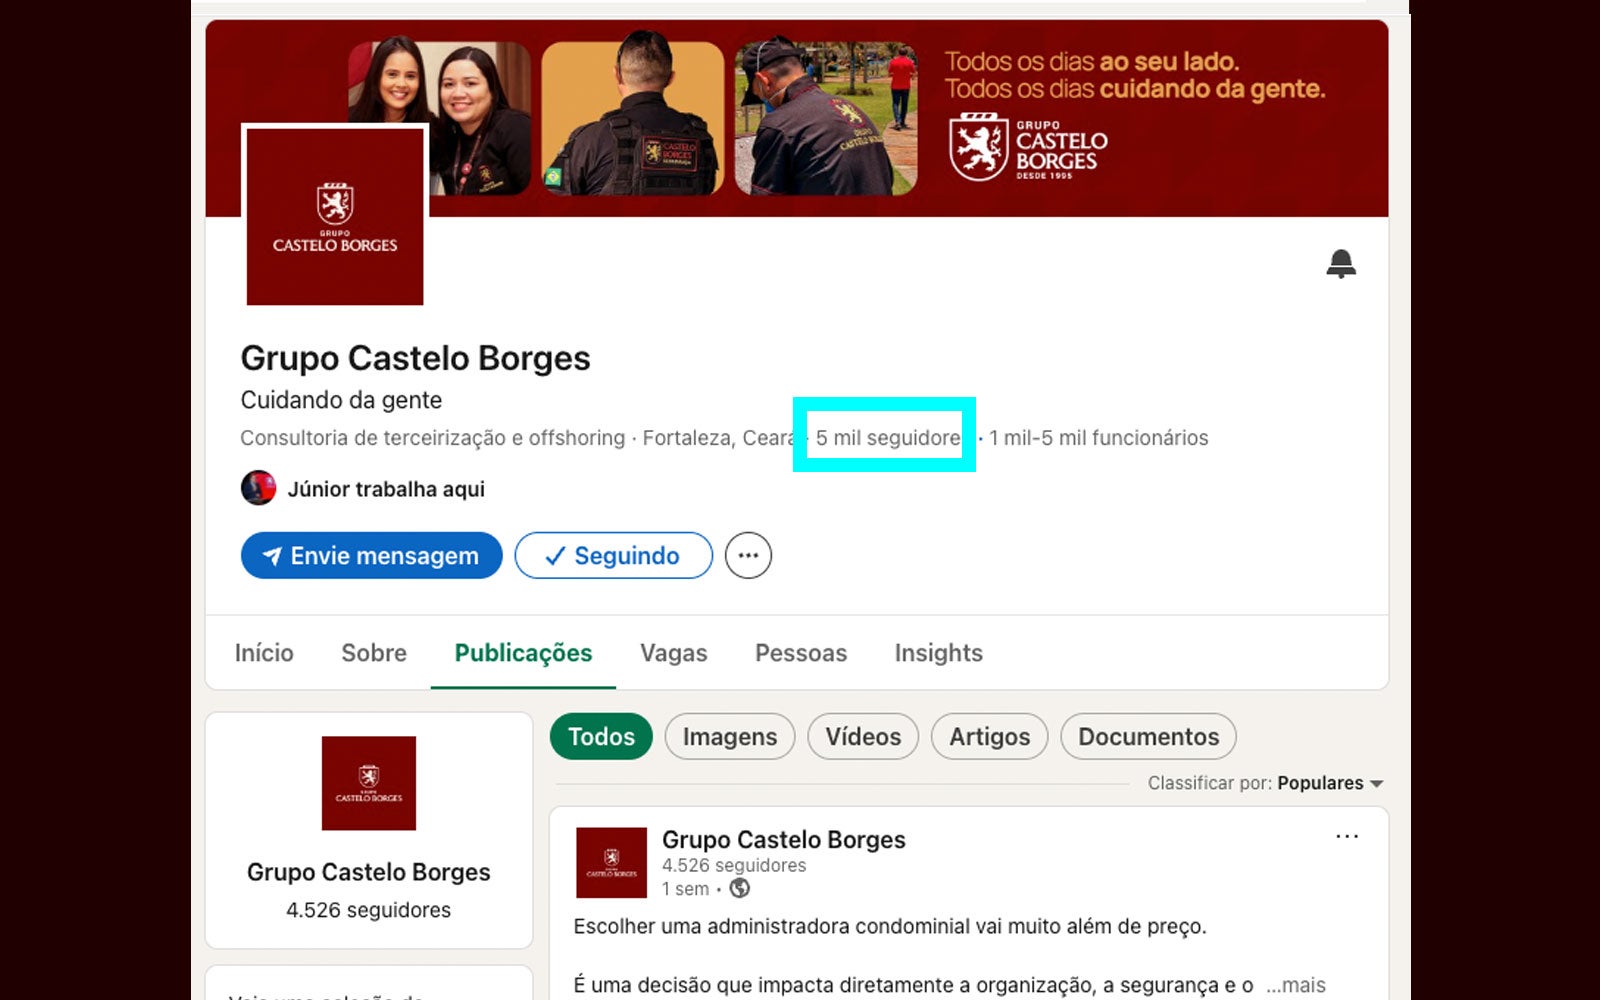Select the Publicações tab

click(x=523, y=653)
